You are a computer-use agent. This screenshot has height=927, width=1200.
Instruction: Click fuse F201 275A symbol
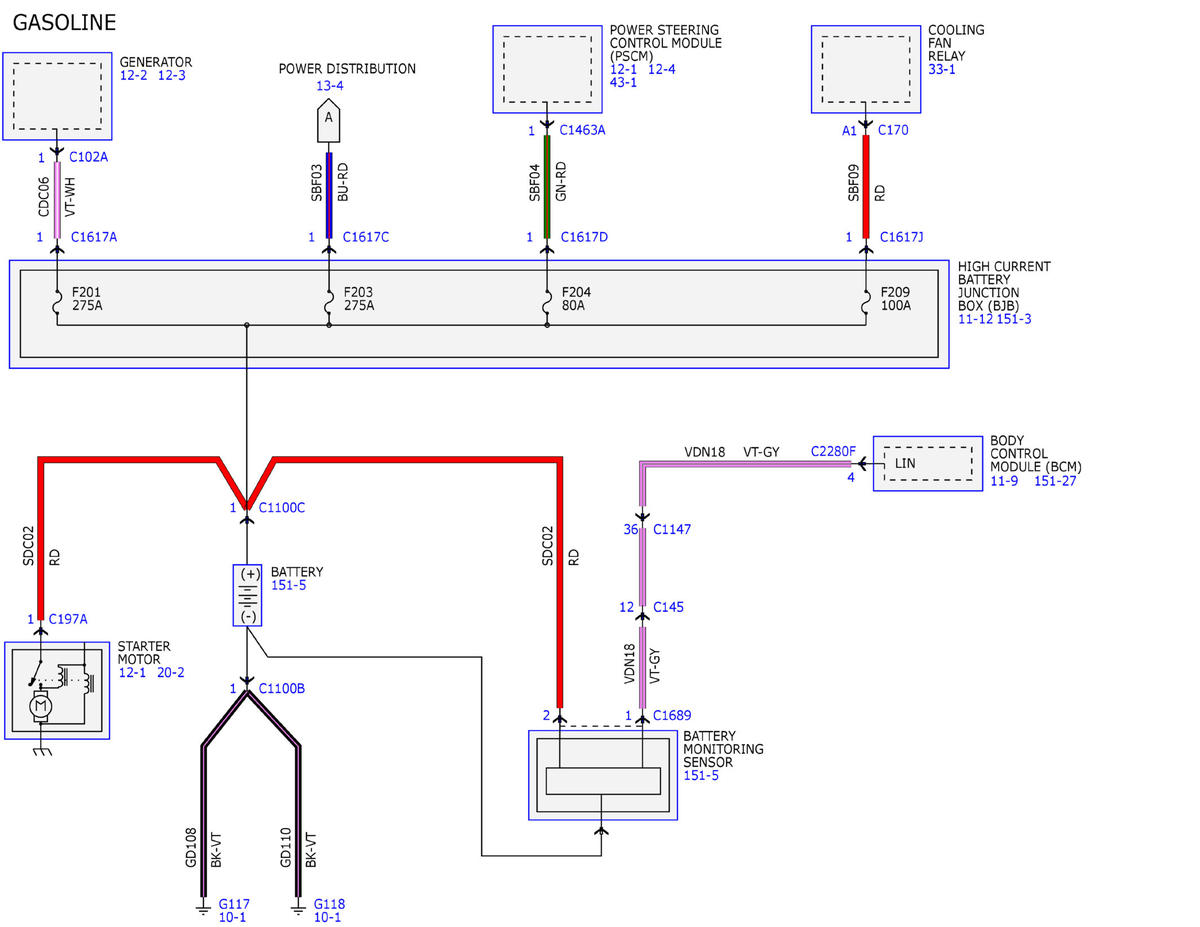tap(57, 301)
